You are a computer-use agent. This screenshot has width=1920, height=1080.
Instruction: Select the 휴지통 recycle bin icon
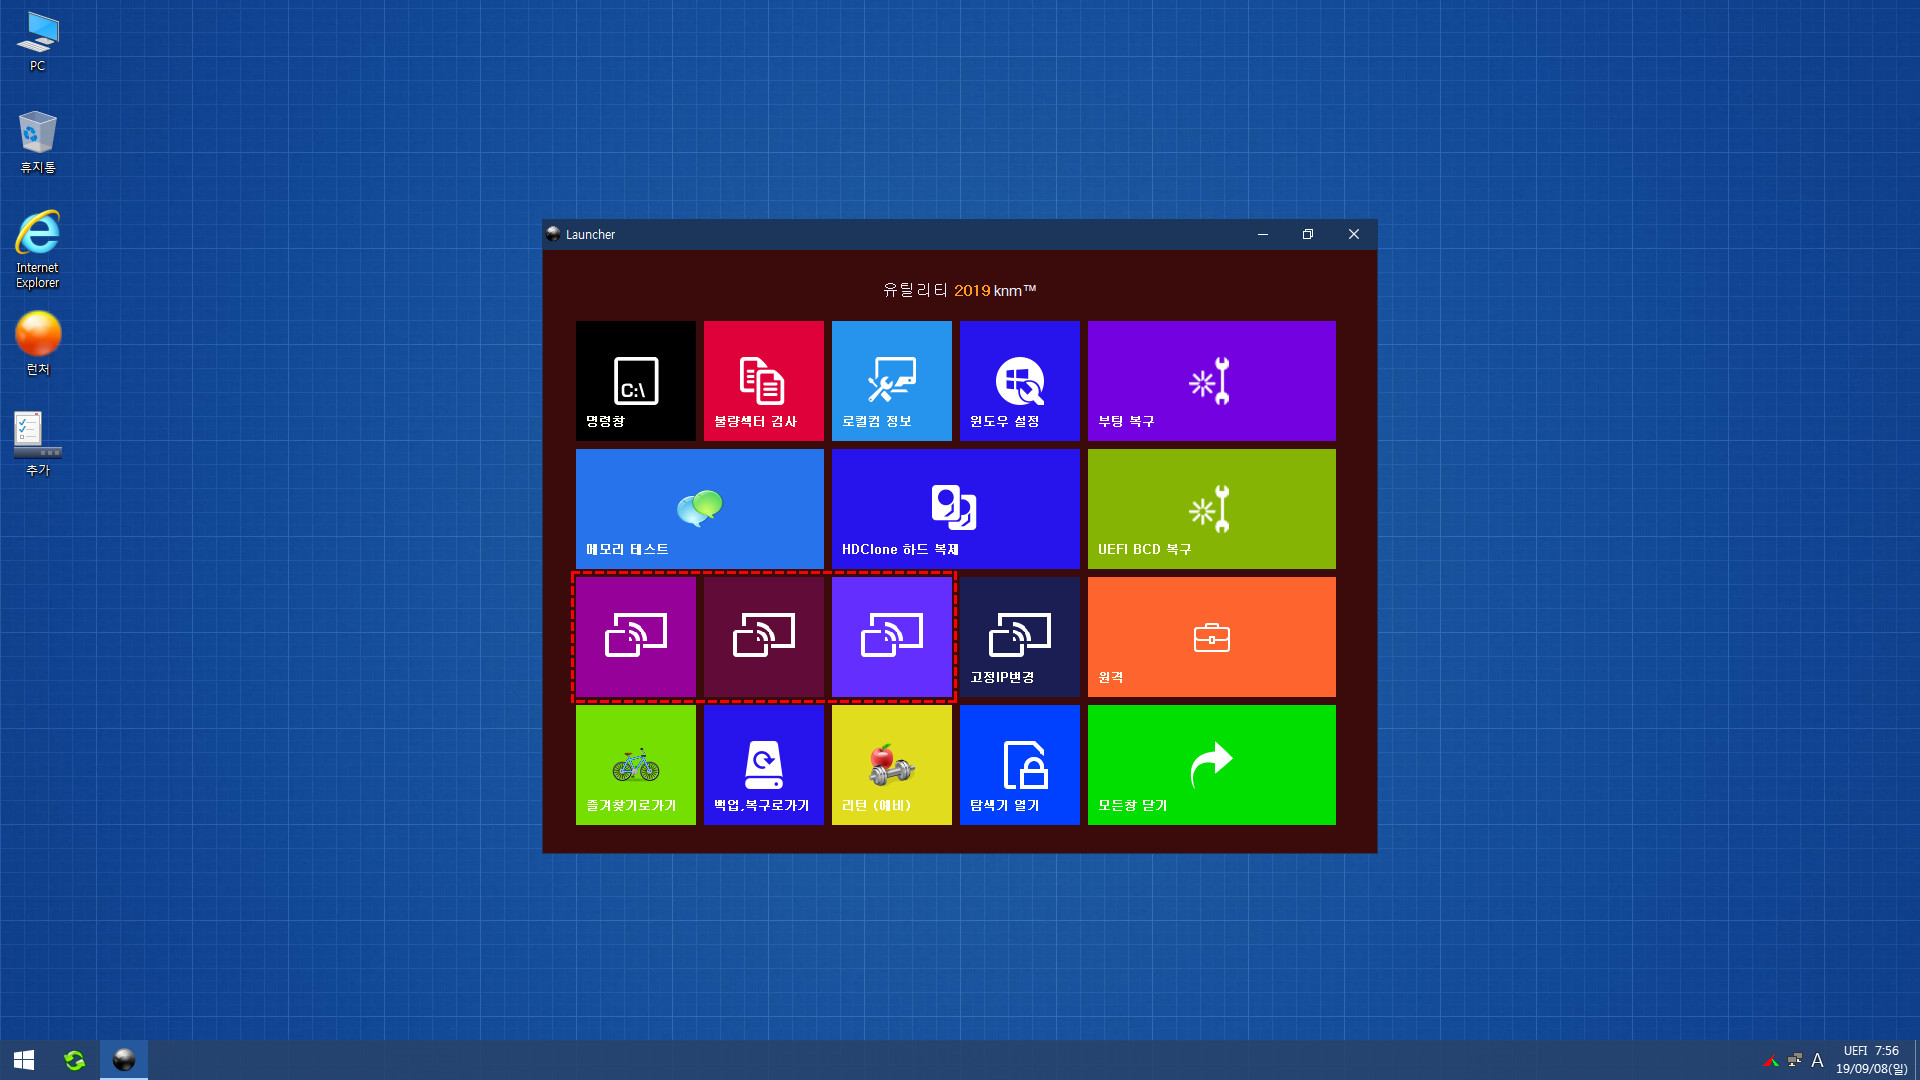tap(37, 142)
